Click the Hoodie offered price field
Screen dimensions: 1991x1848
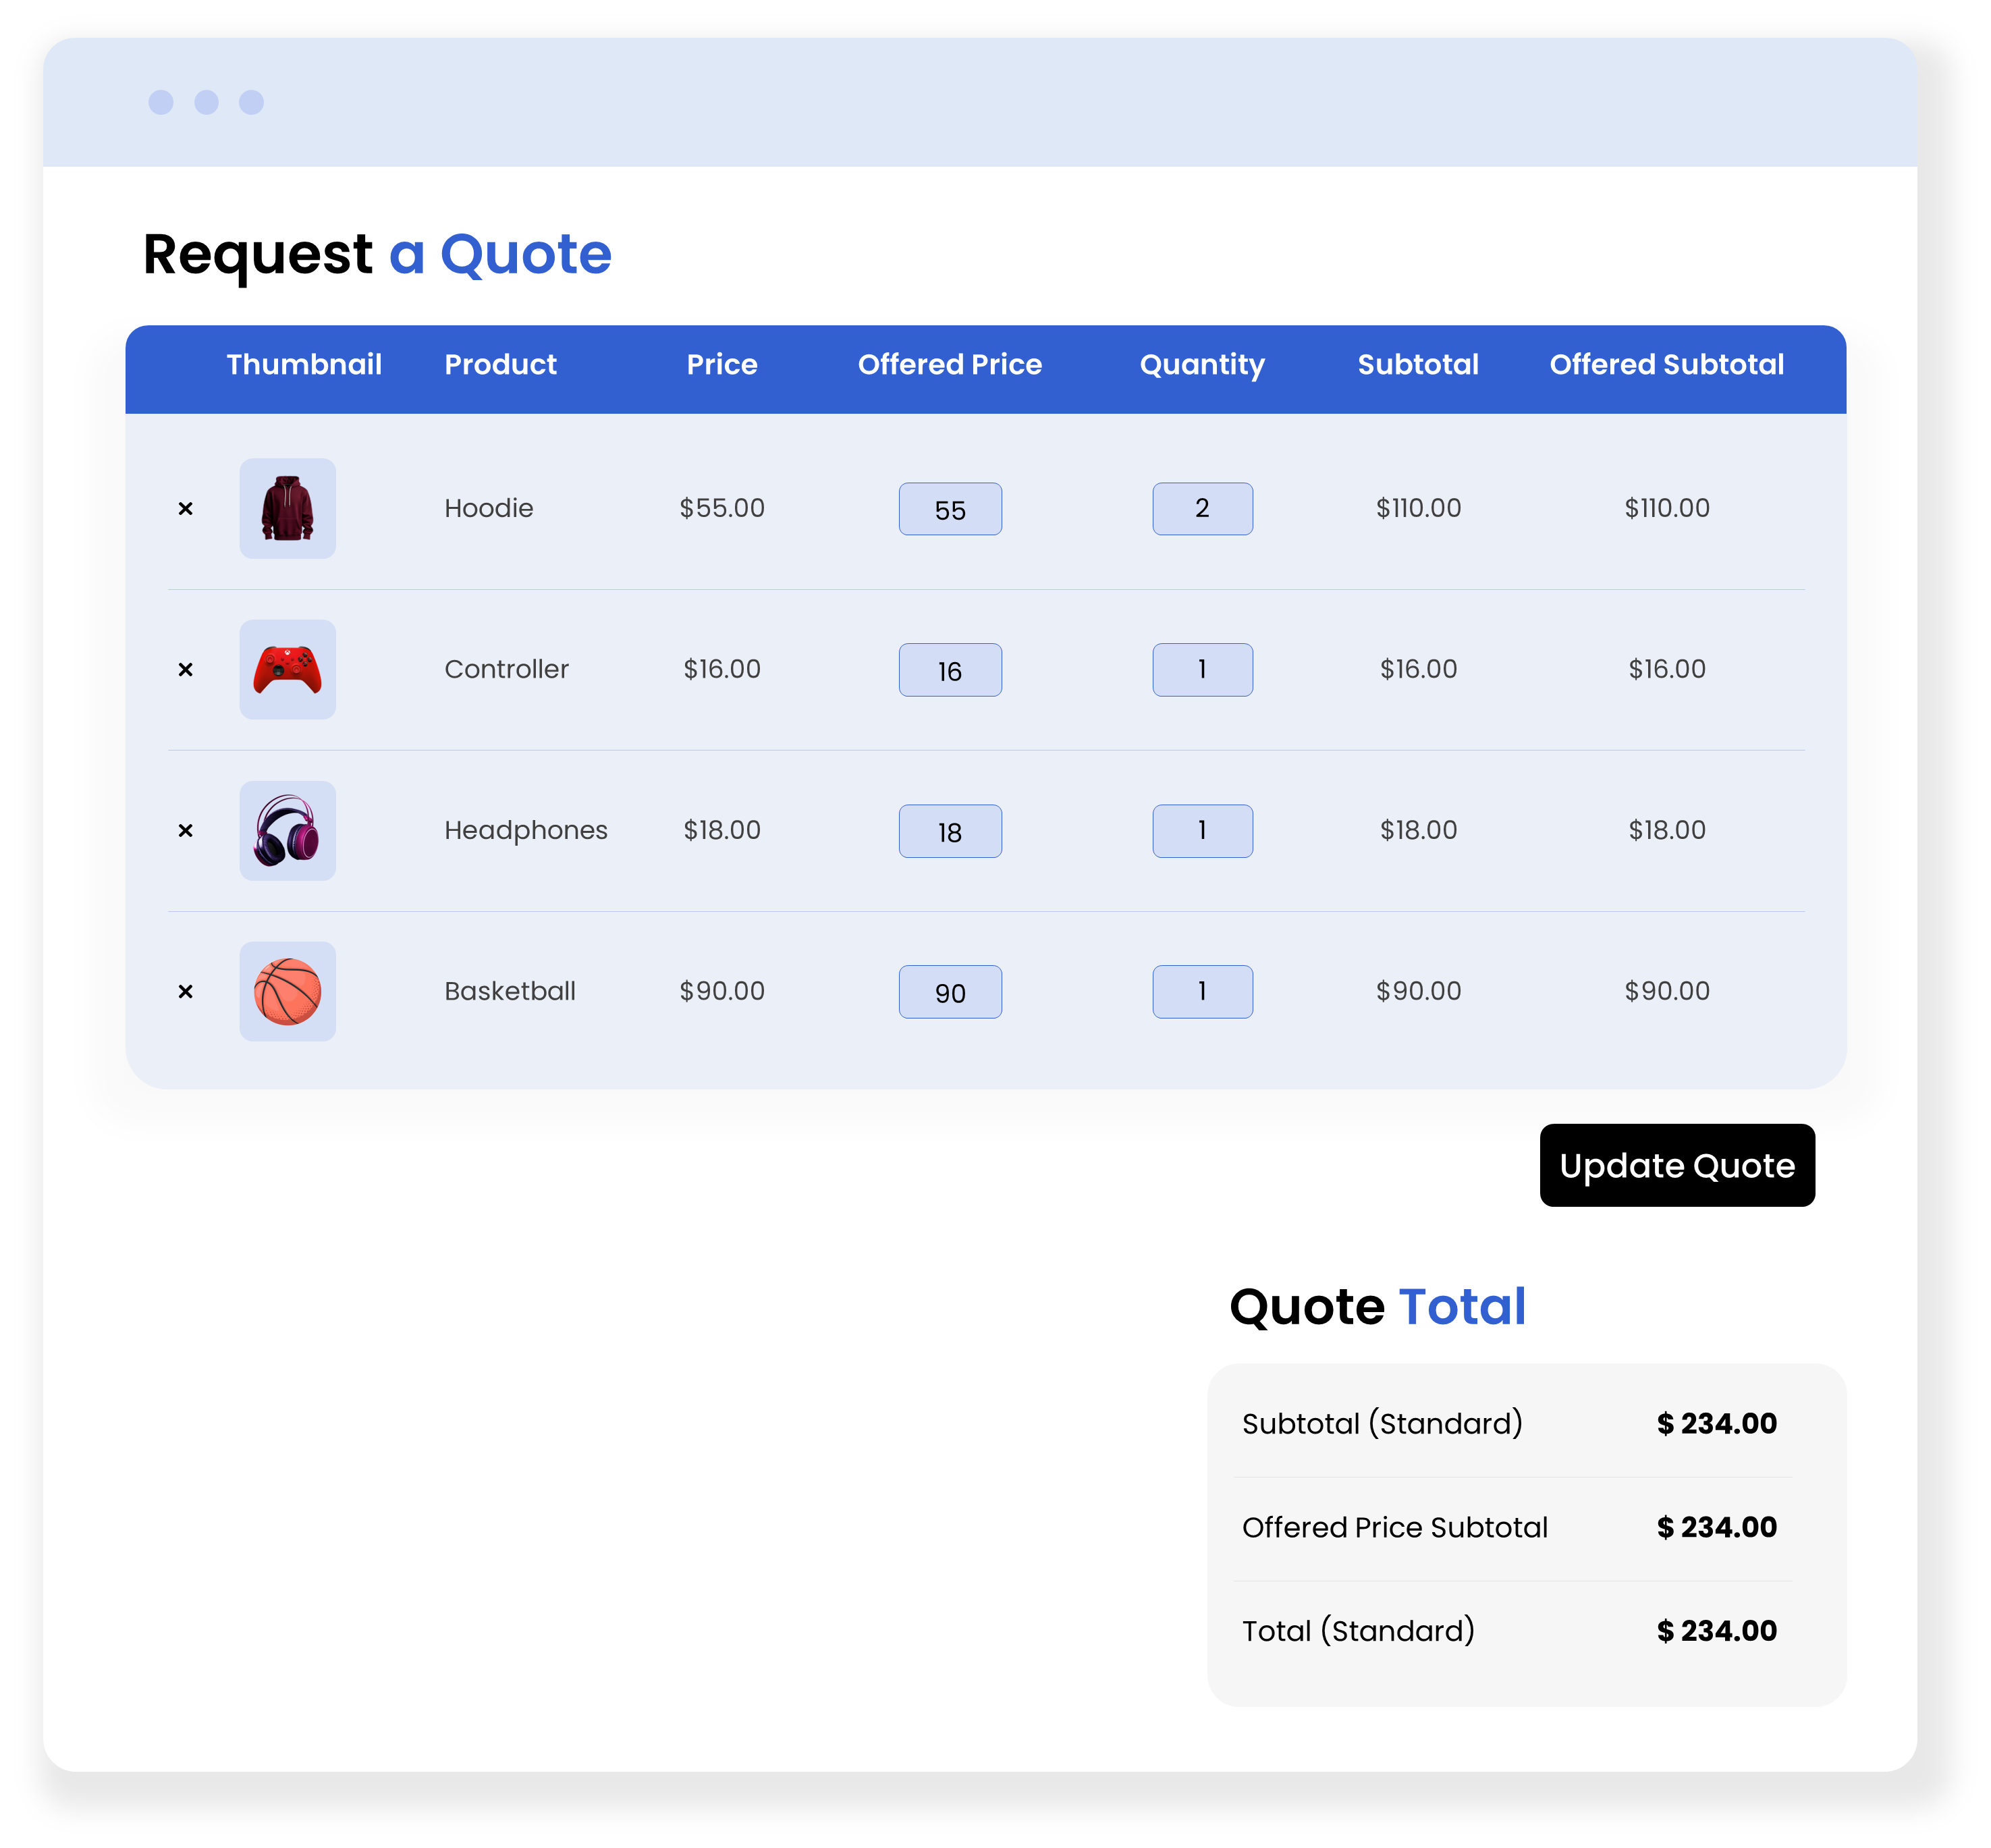coord(949,509)
